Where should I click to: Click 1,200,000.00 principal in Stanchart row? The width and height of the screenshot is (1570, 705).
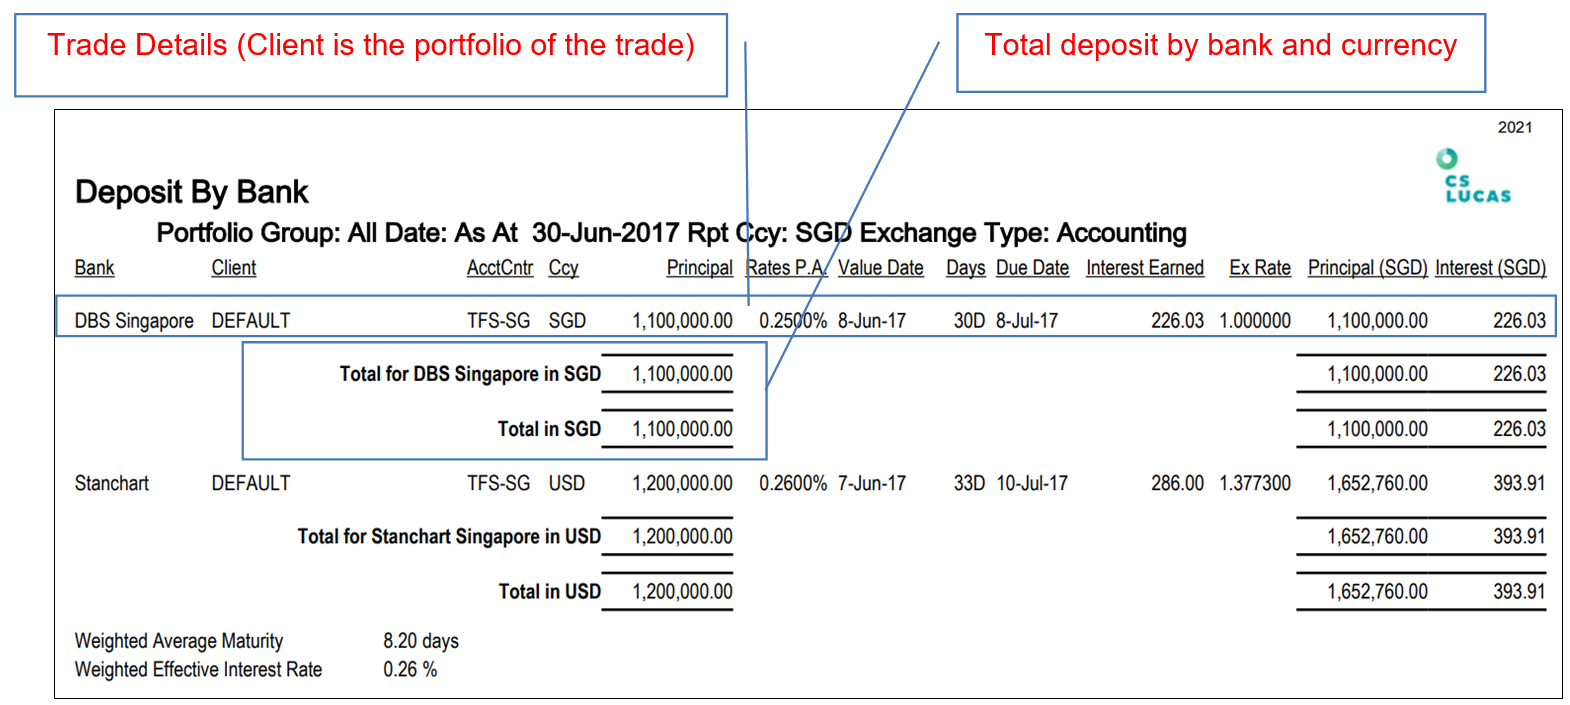(682, 483)
